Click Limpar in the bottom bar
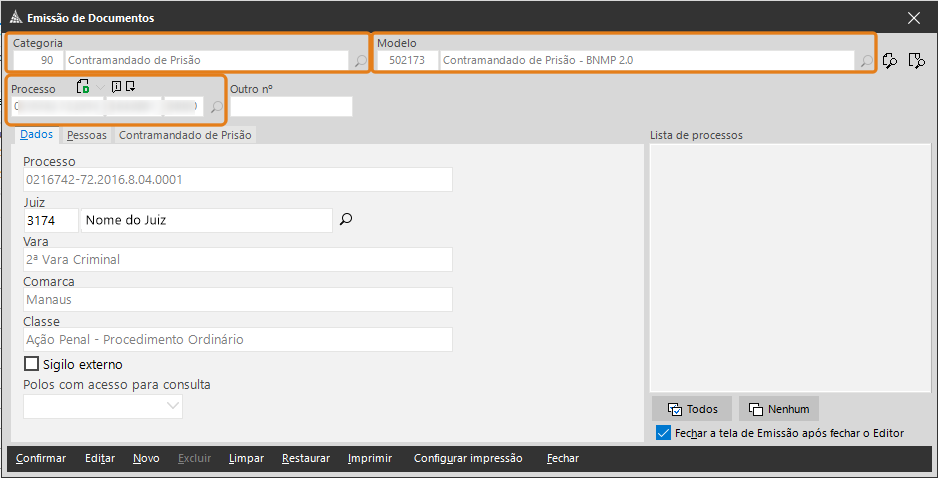938x478 pixels. tap(246, 458)
